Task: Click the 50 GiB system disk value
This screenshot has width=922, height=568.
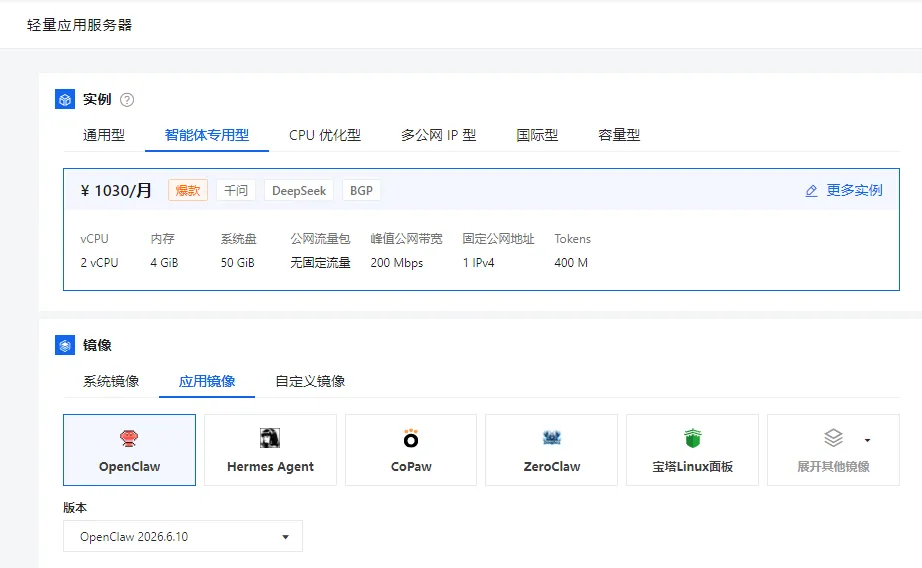Action: pyautogui.click(x=238, y=263)
